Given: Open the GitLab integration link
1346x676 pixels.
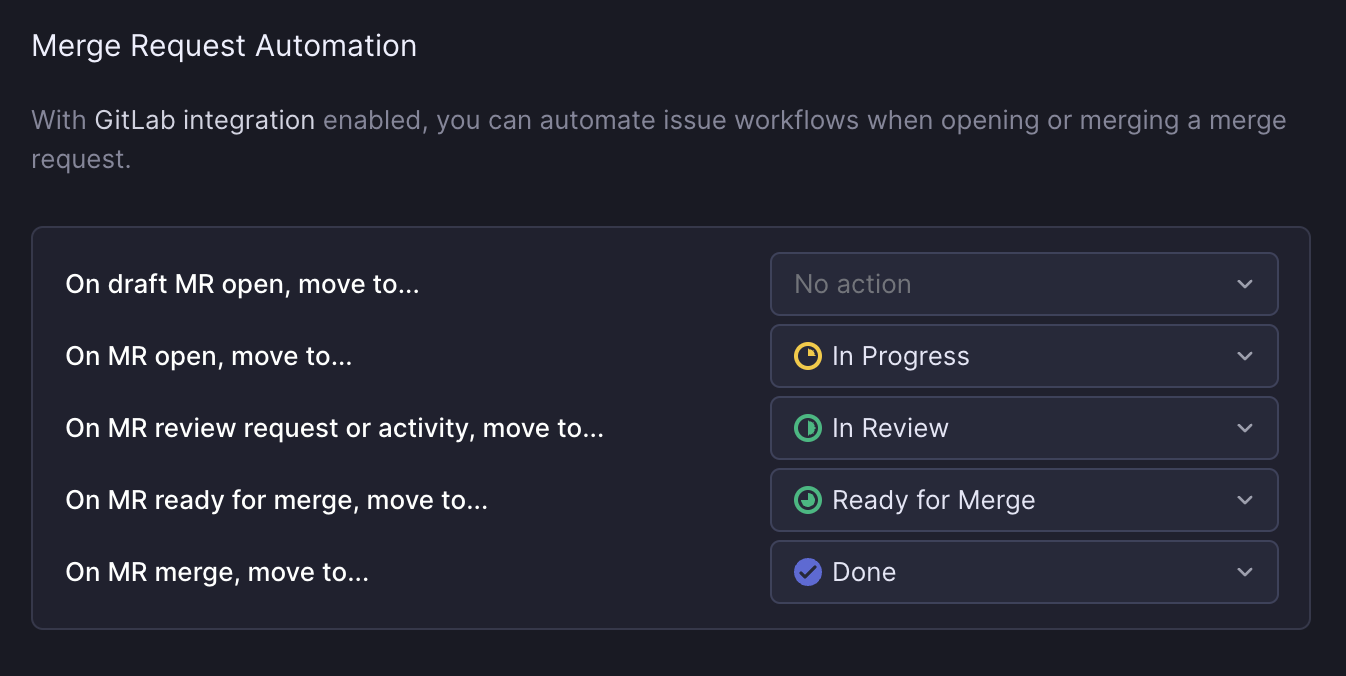Looking at the screenshot, I should pos(203,120).
